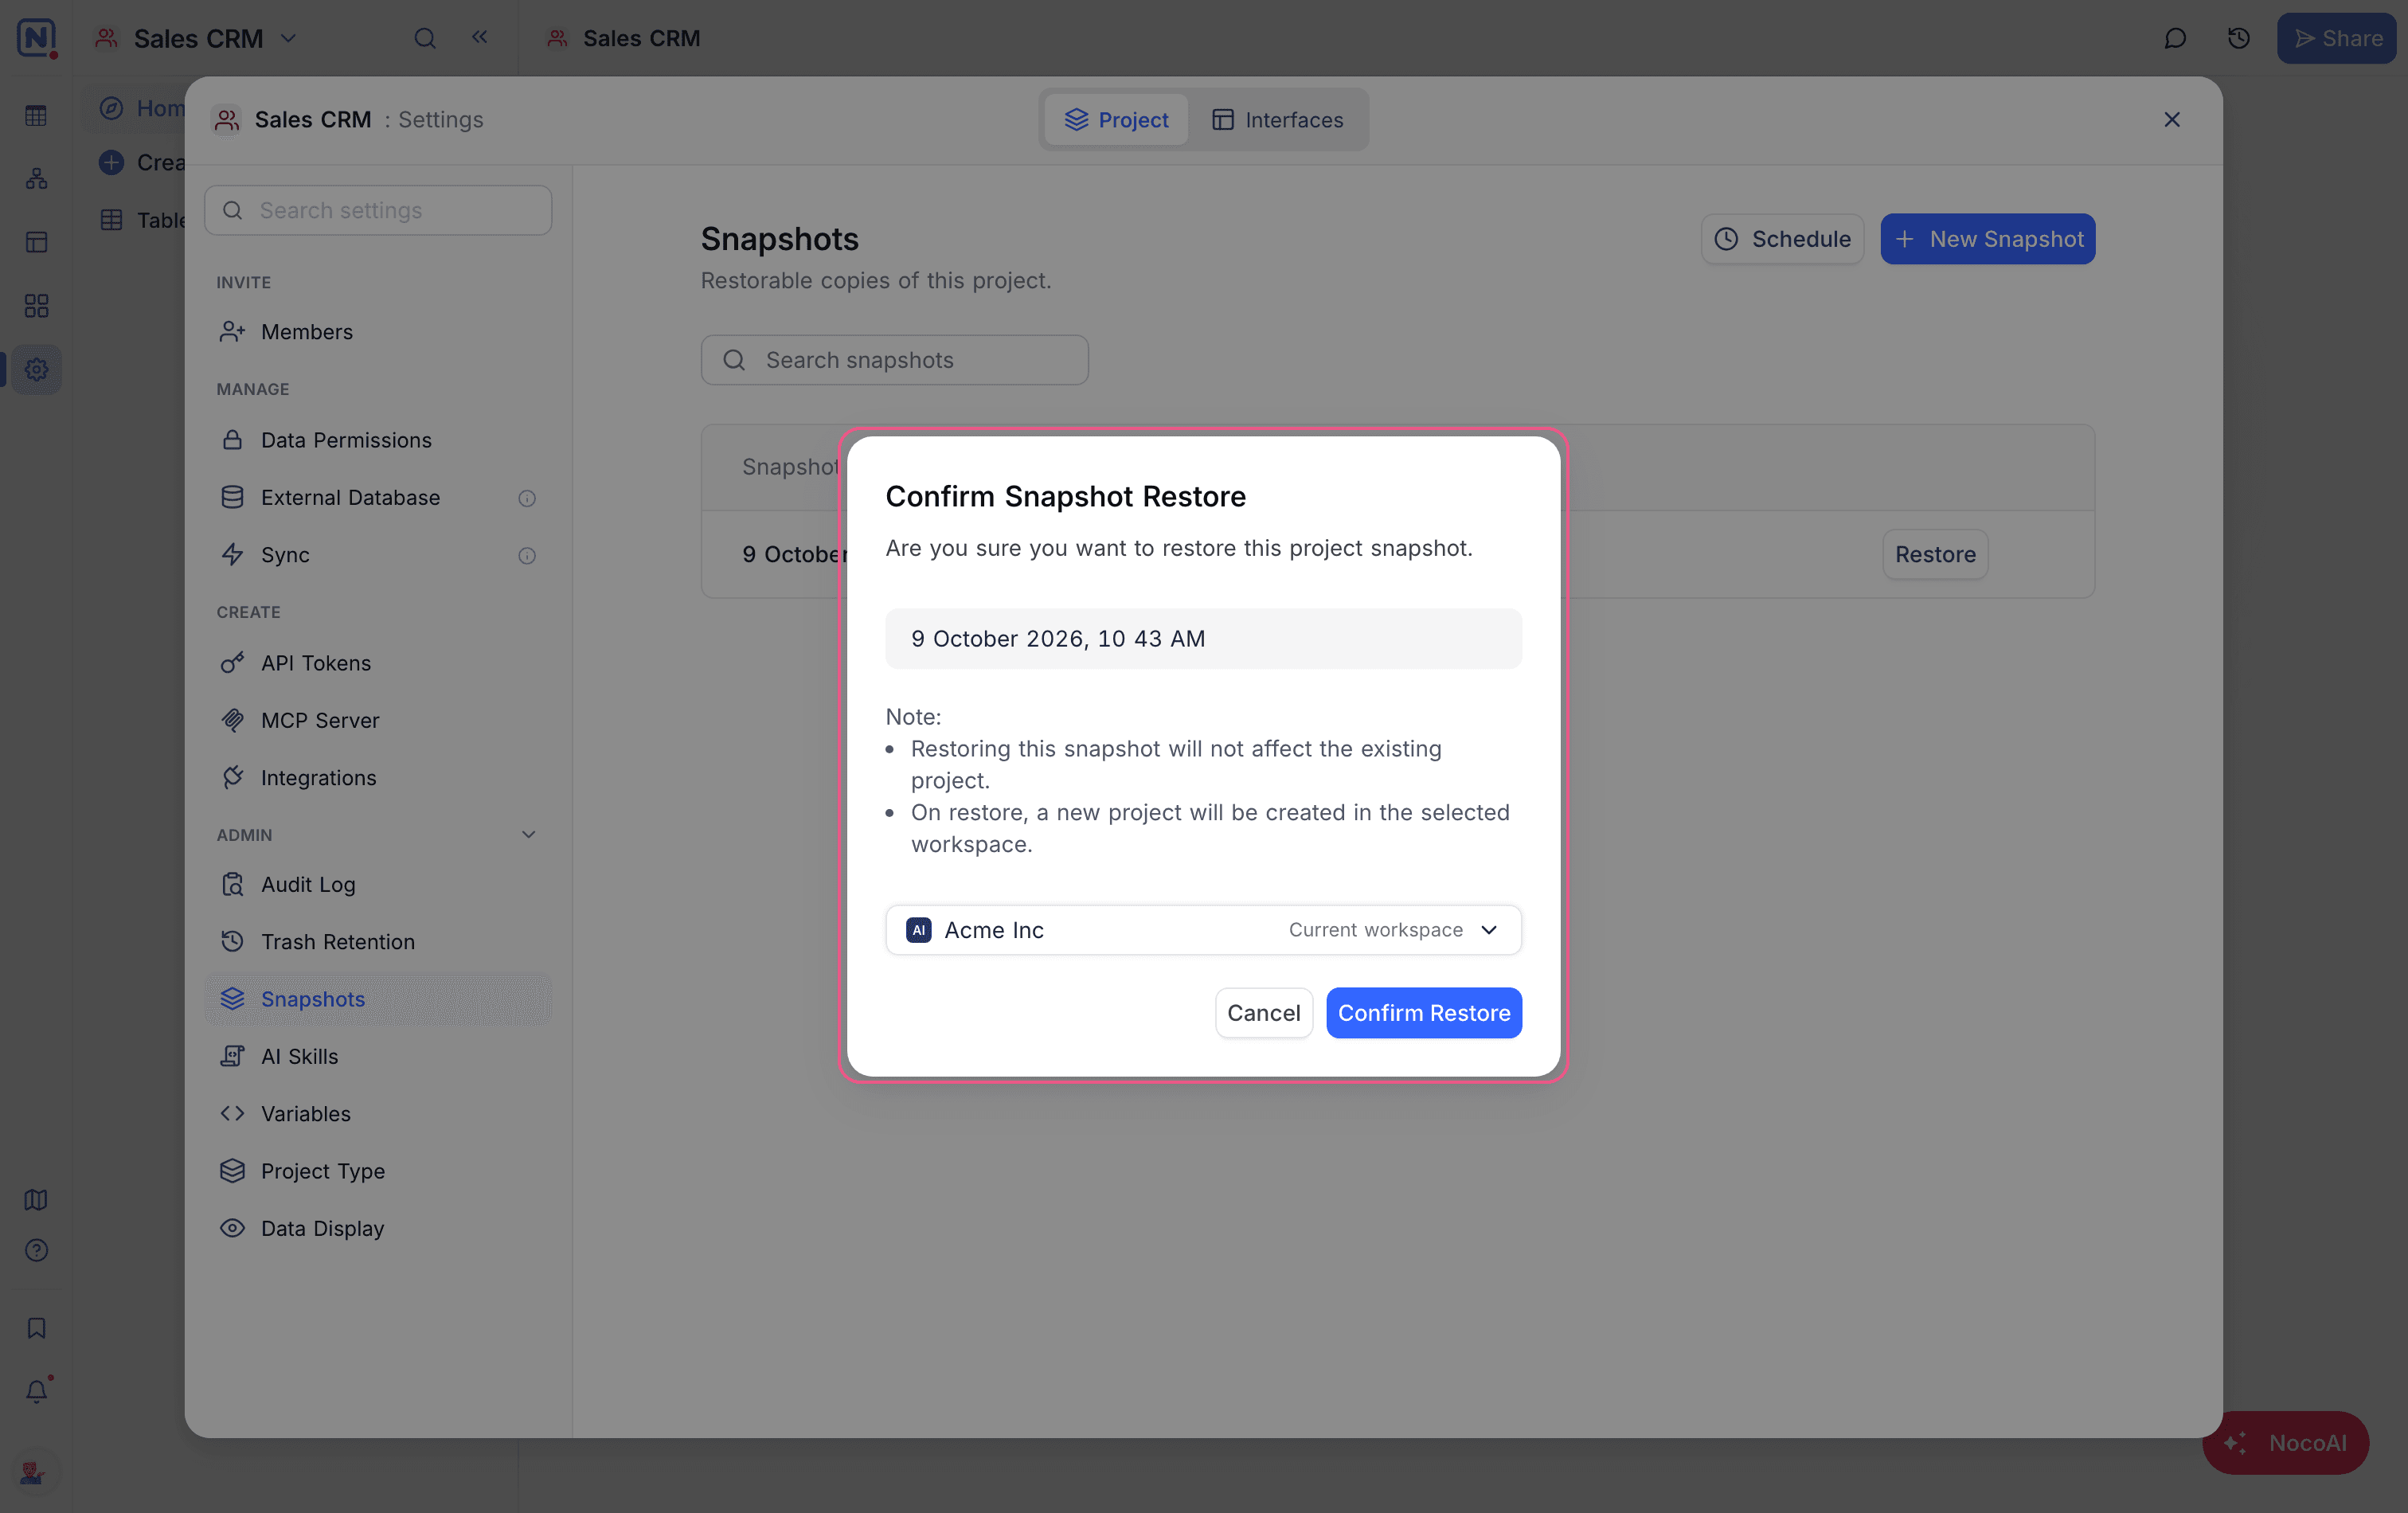Open the notifications bell icon

click(x=37, y=1390)
